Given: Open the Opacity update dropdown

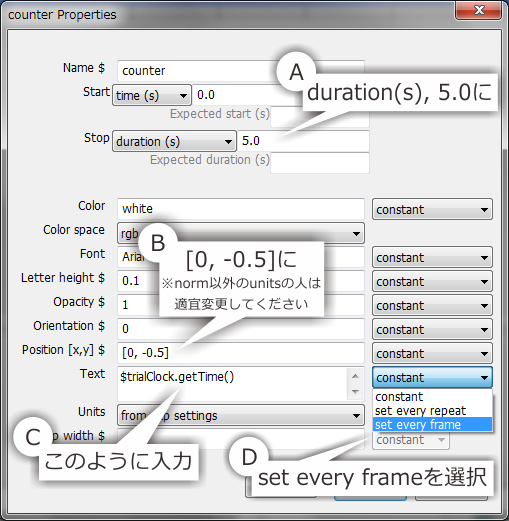Looking at the screenshot, I should [432, 305].
